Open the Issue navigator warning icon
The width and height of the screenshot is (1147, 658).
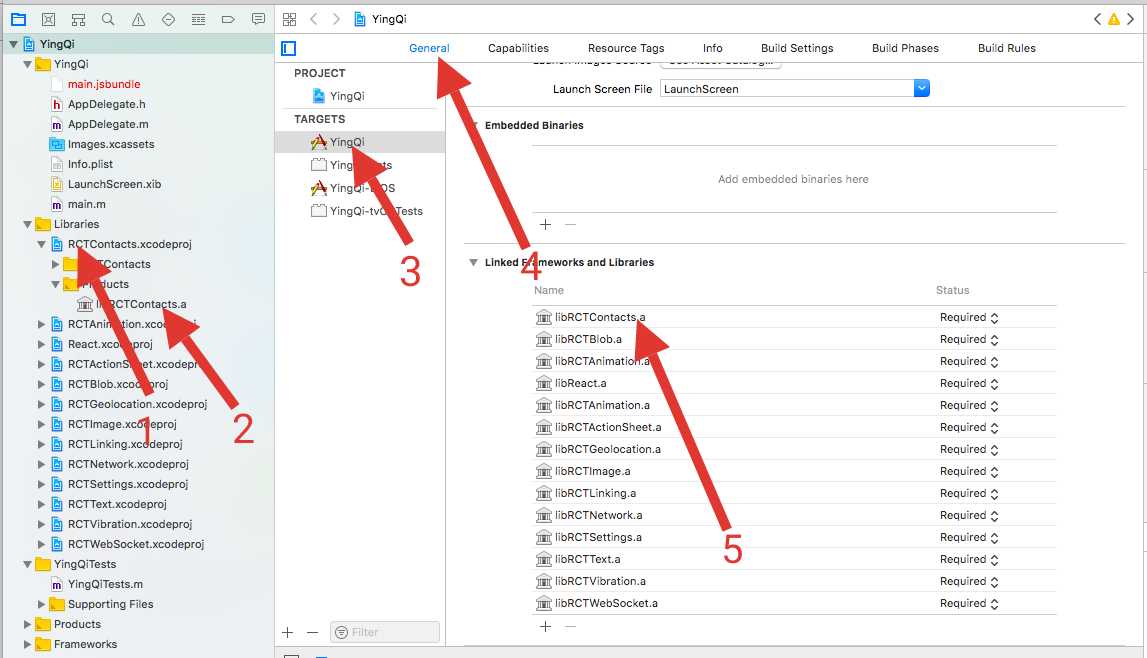[x=138, y=20]
